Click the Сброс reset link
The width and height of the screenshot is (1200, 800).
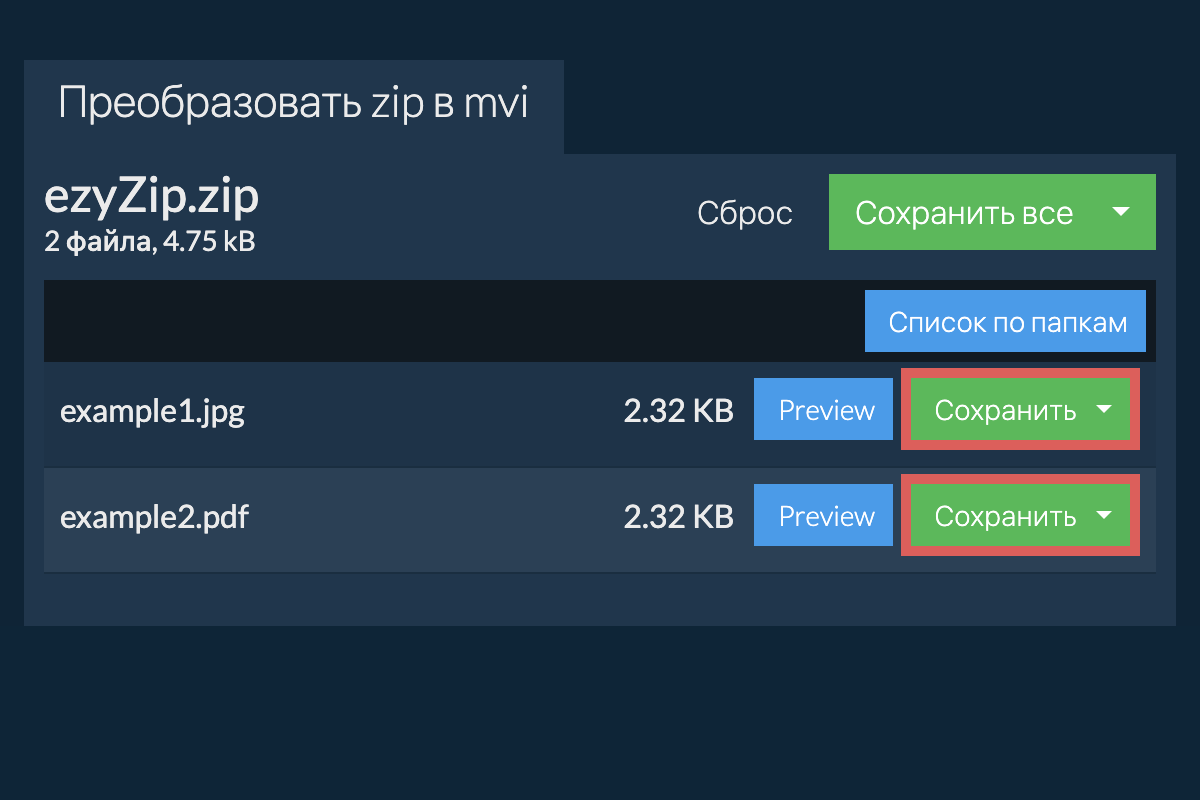click(744, 213)
